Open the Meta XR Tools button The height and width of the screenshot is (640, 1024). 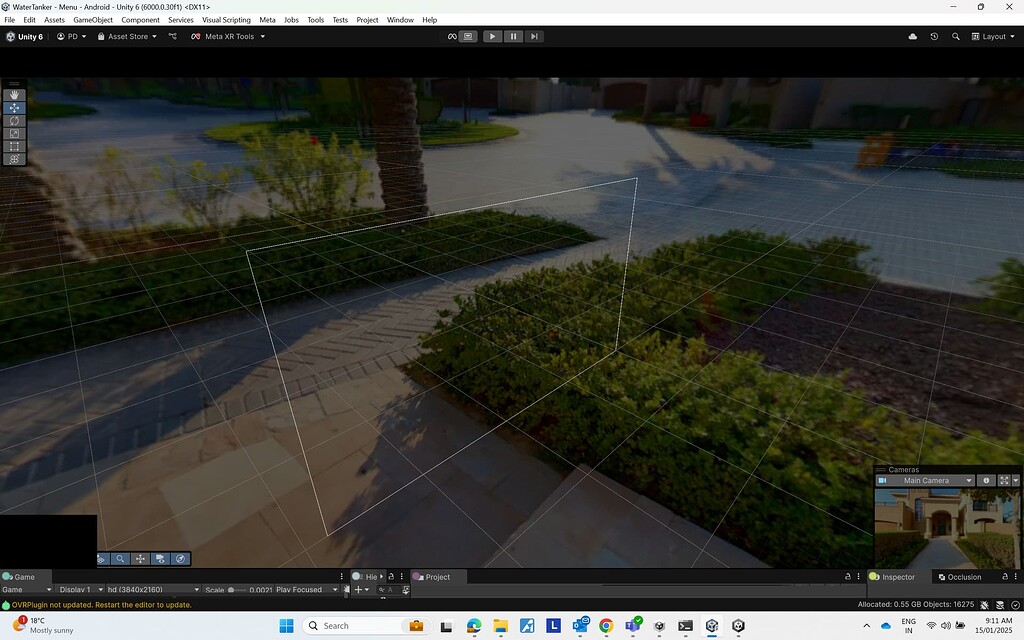tap(228, 36)
